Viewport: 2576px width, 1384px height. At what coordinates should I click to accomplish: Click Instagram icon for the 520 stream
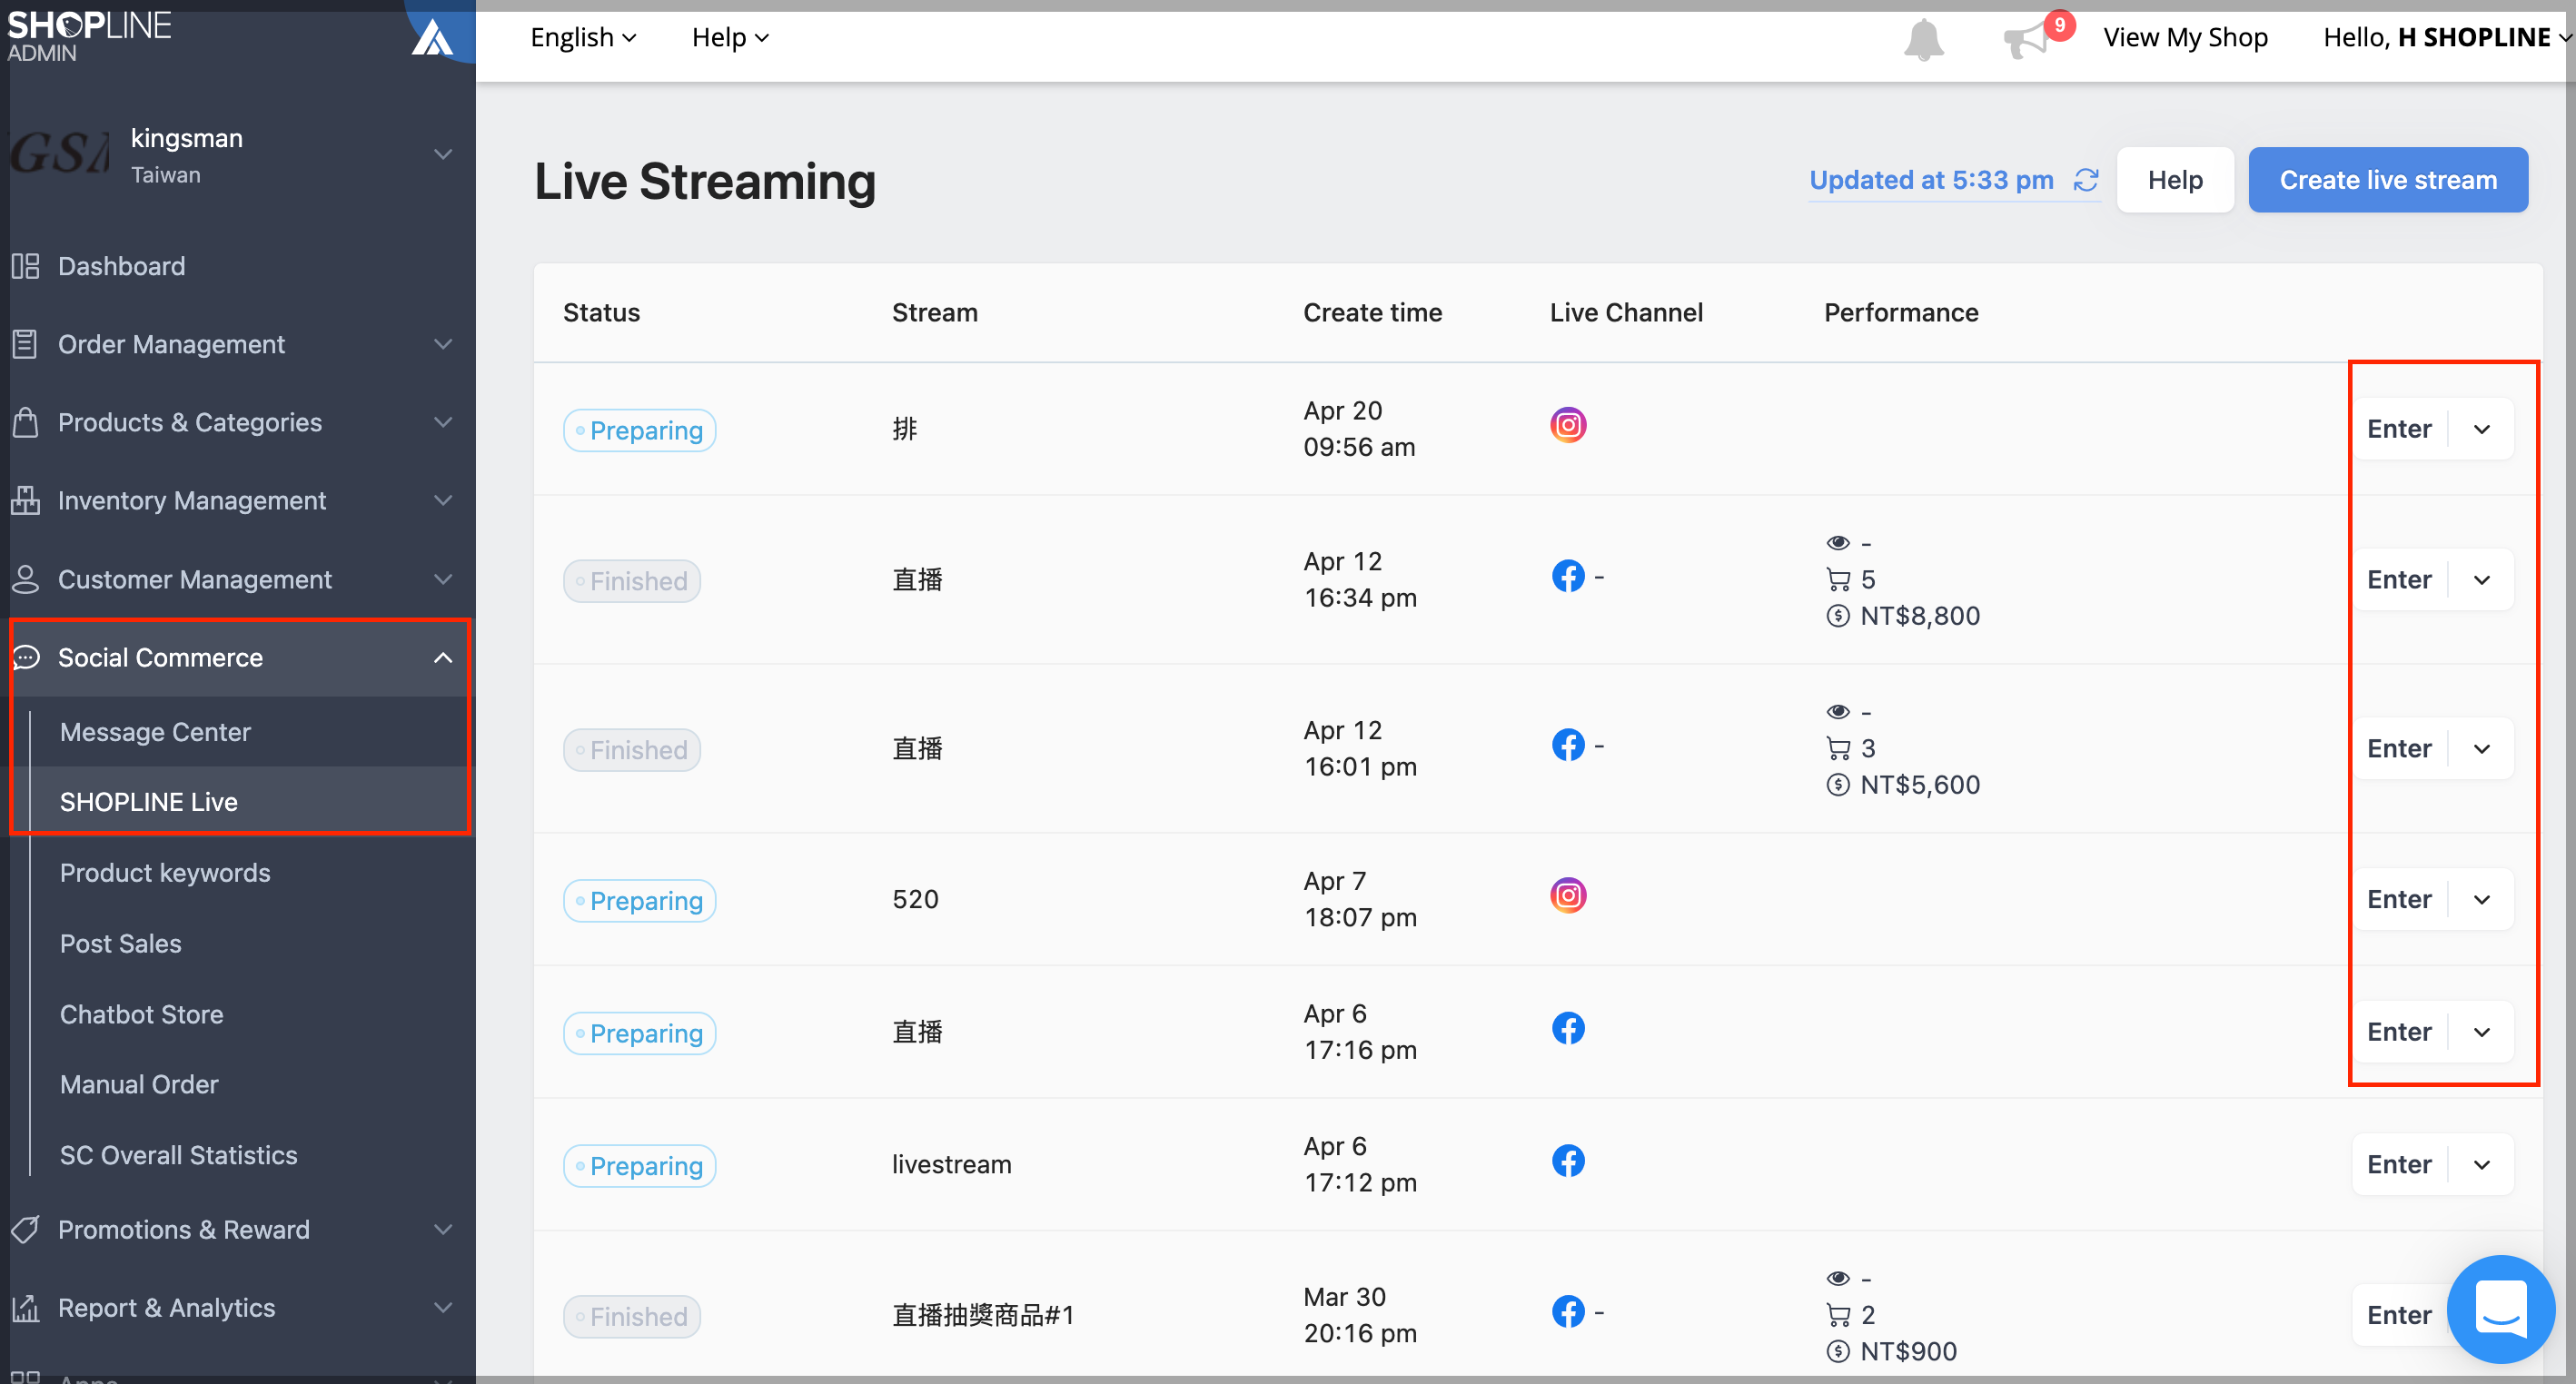coord(1568,895)
